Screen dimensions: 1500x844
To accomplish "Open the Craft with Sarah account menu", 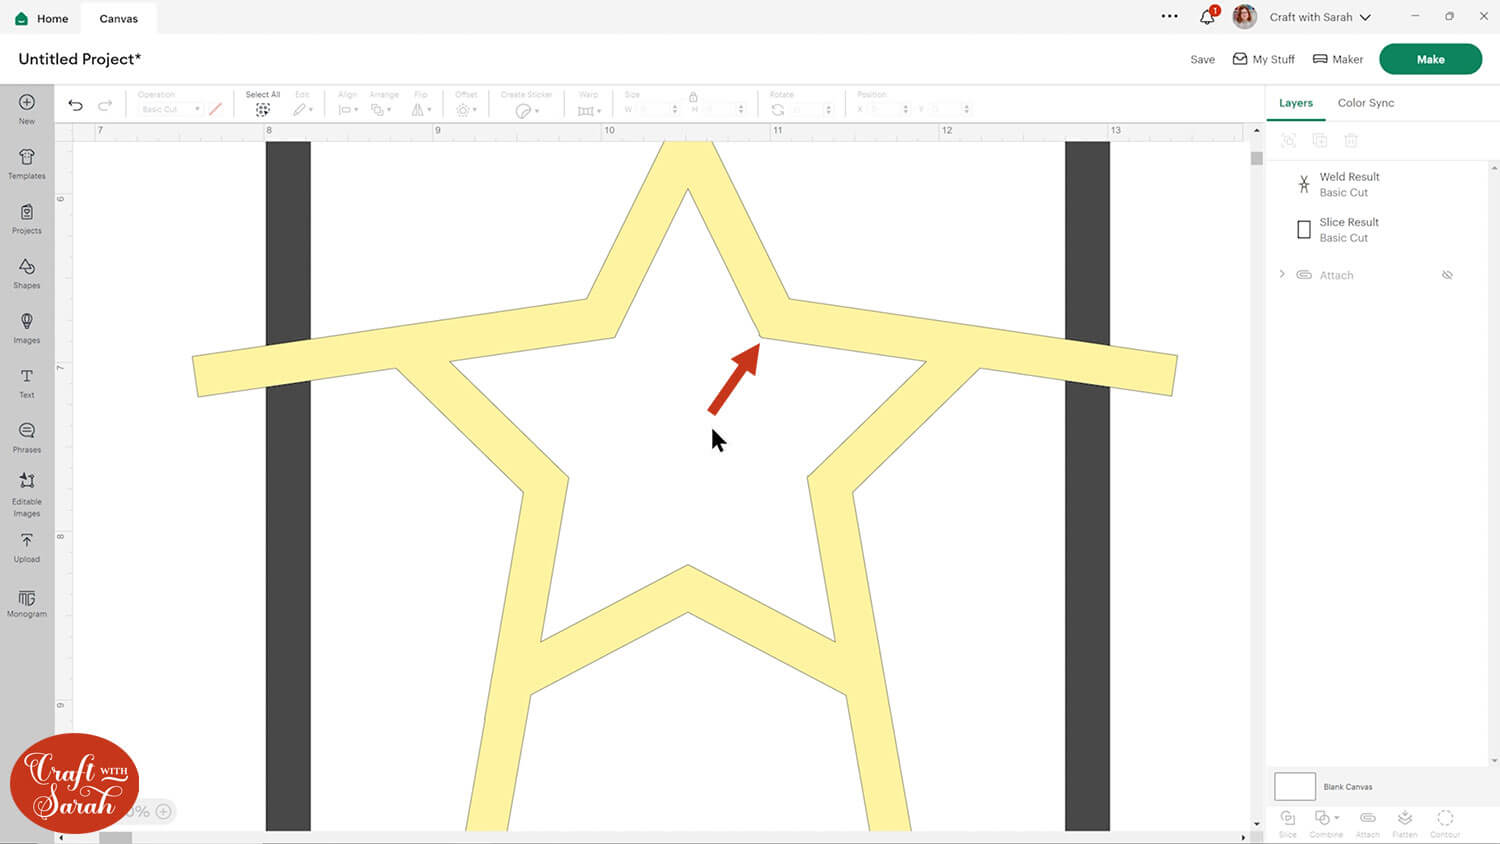I will tap(1320, 17).
